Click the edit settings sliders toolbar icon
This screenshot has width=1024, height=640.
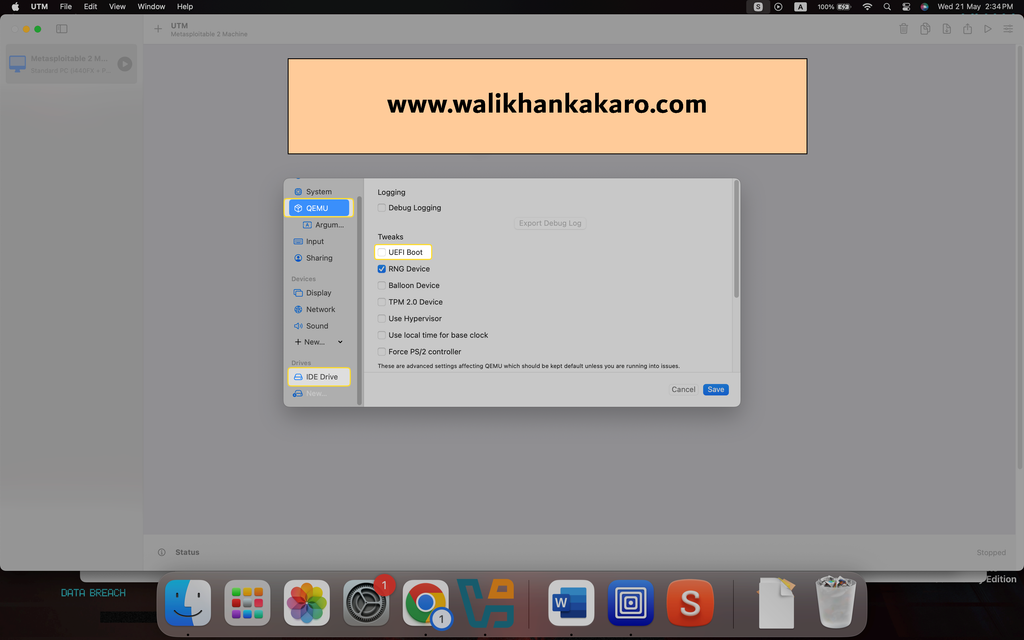[x=1008, y=29]
